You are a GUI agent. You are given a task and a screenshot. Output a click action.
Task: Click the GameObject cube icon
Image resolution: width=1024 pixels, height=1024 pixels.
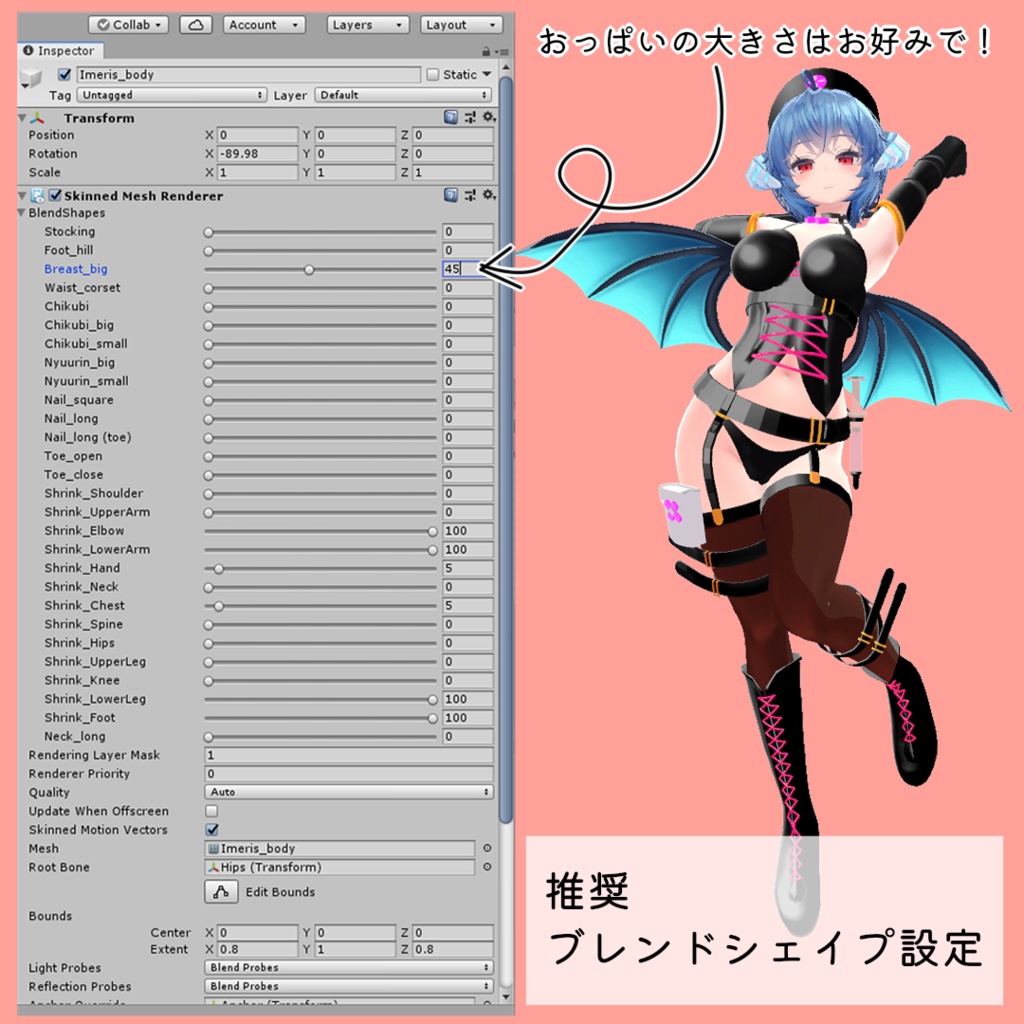point(31,78)
